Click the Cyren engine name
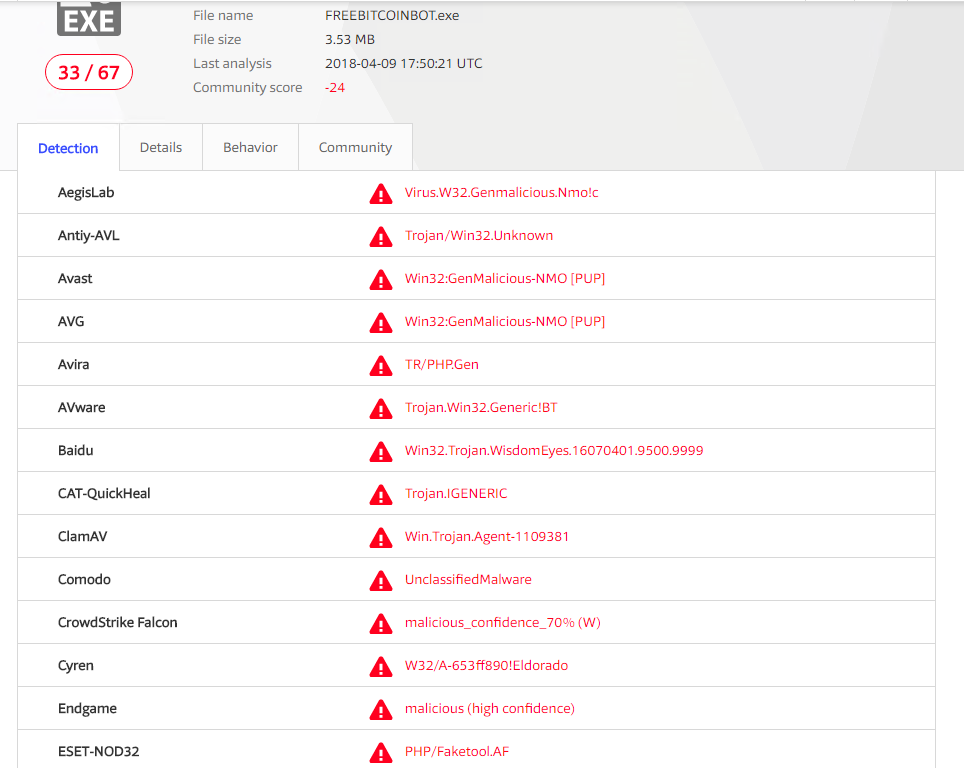 click(76, 666)
